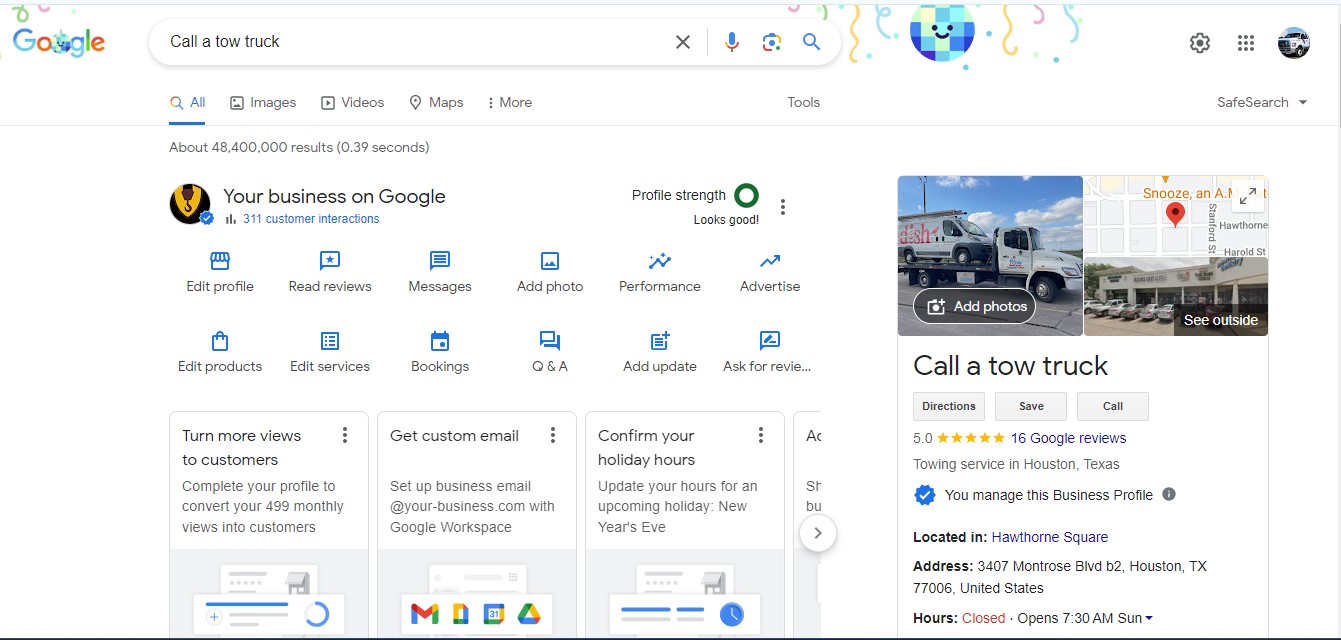
Task: Expand the SafeSearch dropdown
Action: [1303, 102]
